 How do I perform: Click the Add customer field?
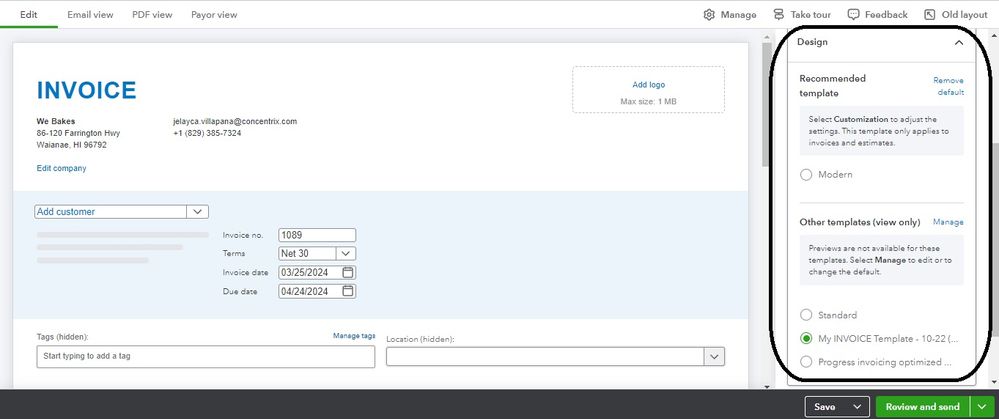click(111, 211)
